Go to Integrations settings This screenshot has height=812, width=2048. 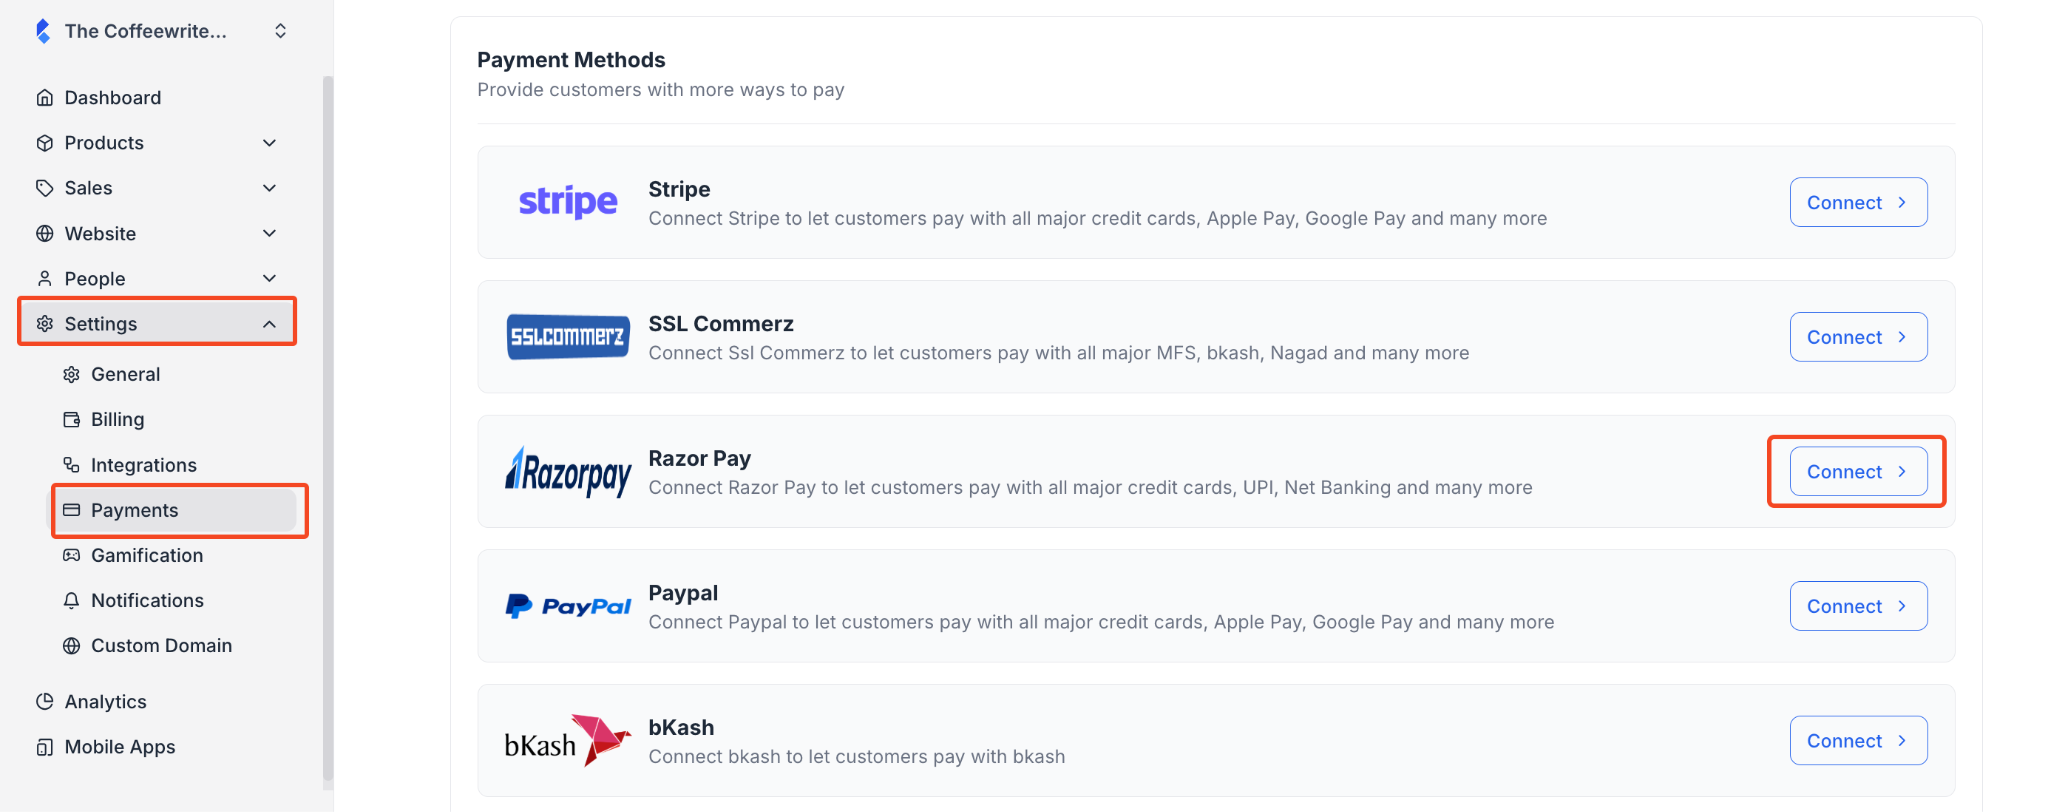pyautogui.click(x=143, y=465)
